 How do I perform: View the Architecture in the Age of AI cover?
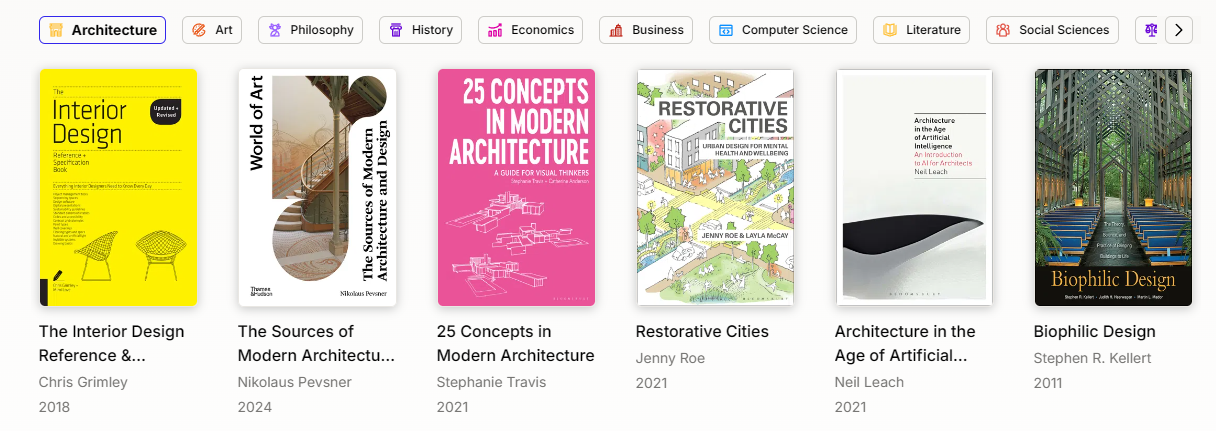(x=914, y=187)
